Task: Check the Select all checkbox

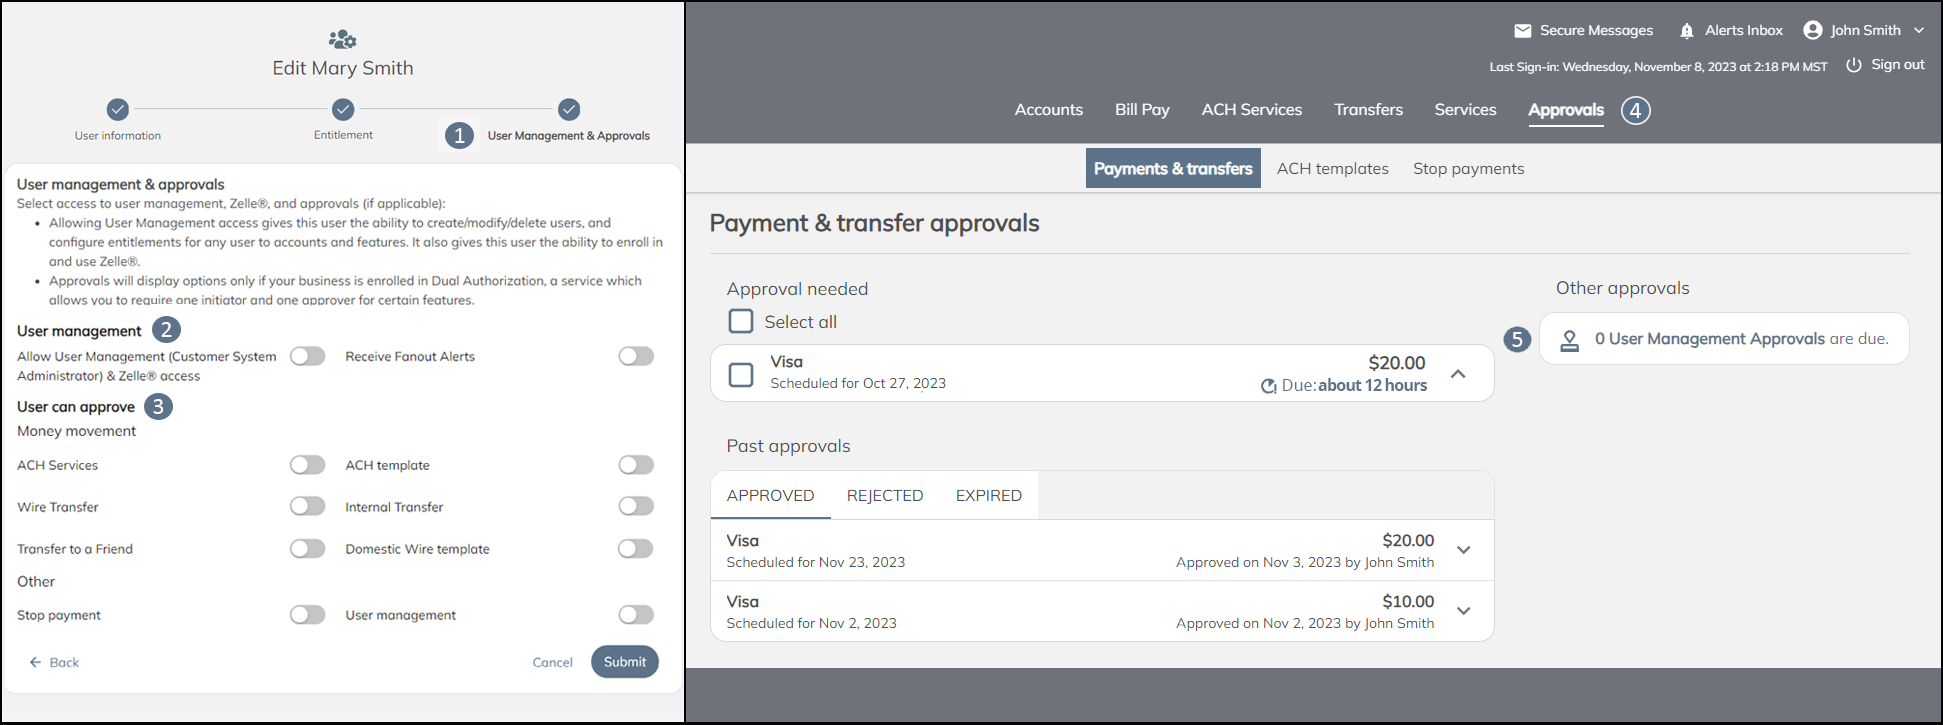Action: click(741, 322)
